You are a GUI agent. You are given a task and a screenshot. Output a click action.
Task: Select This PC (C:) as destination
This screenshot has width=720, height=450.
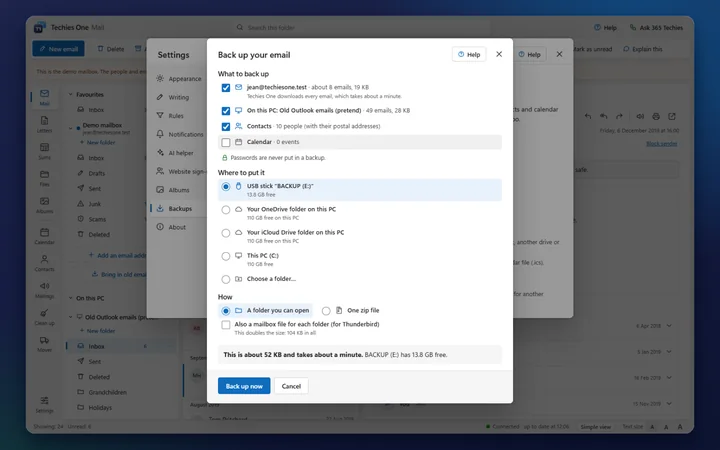point(225,256)
